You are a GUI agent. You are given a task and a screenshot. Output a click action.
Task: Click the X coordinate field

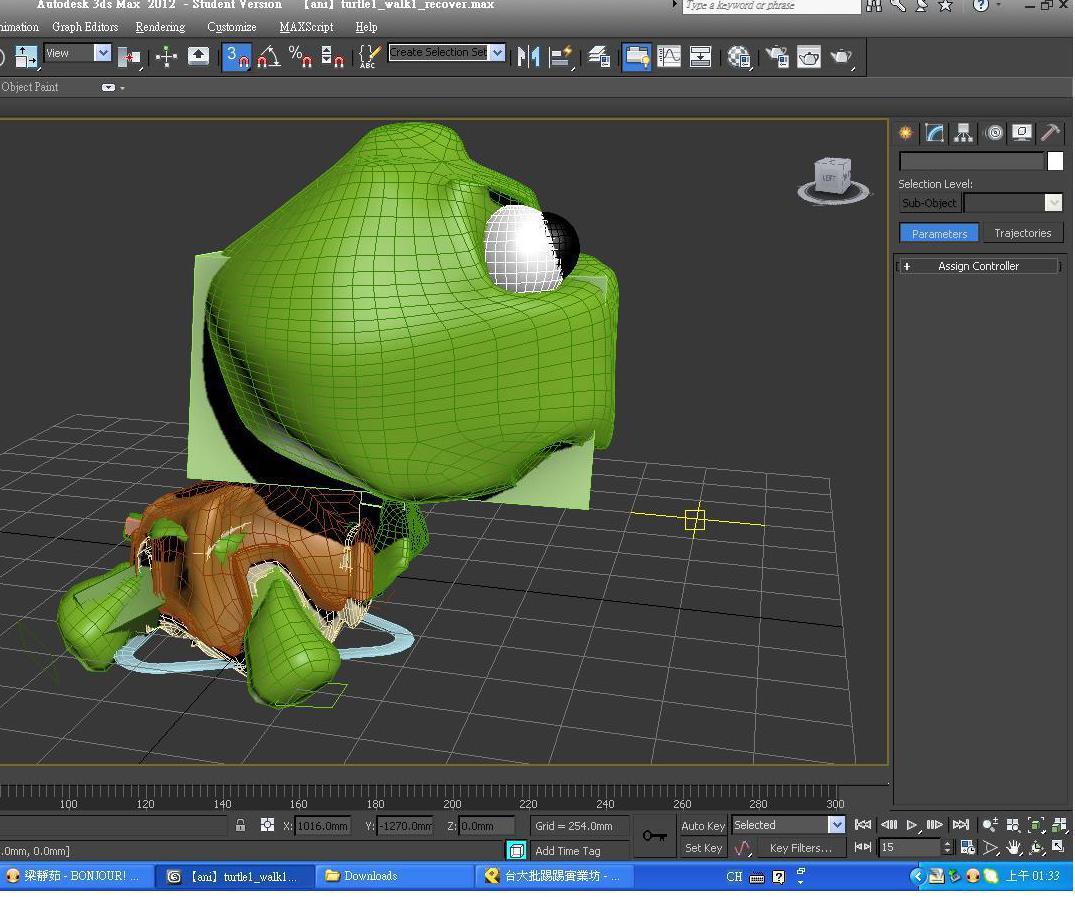322,826
